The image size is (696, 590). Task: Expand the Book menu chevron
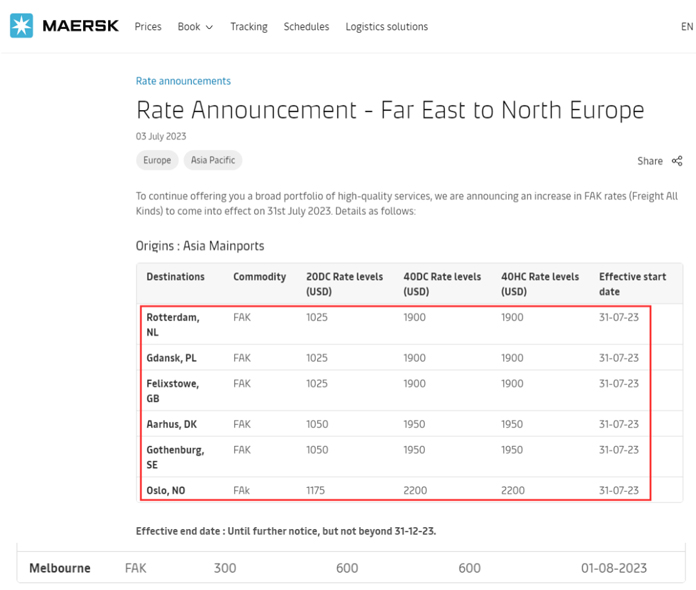(x=210, y=27)
